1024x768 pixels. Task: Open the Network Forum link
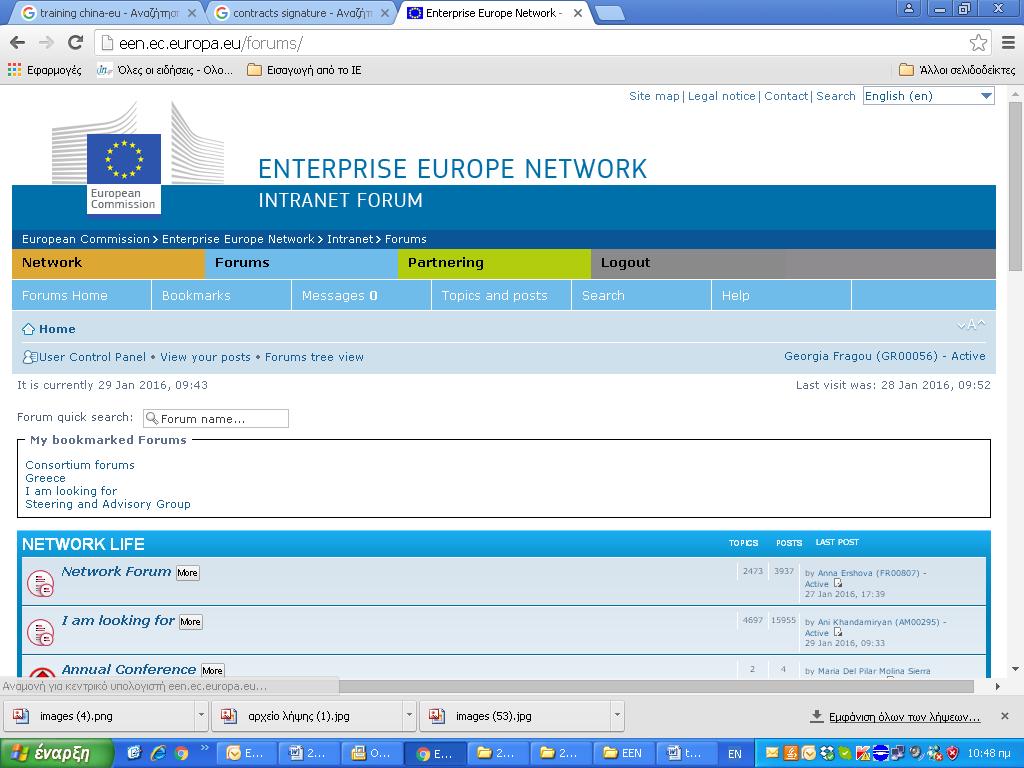coord(116,571)
